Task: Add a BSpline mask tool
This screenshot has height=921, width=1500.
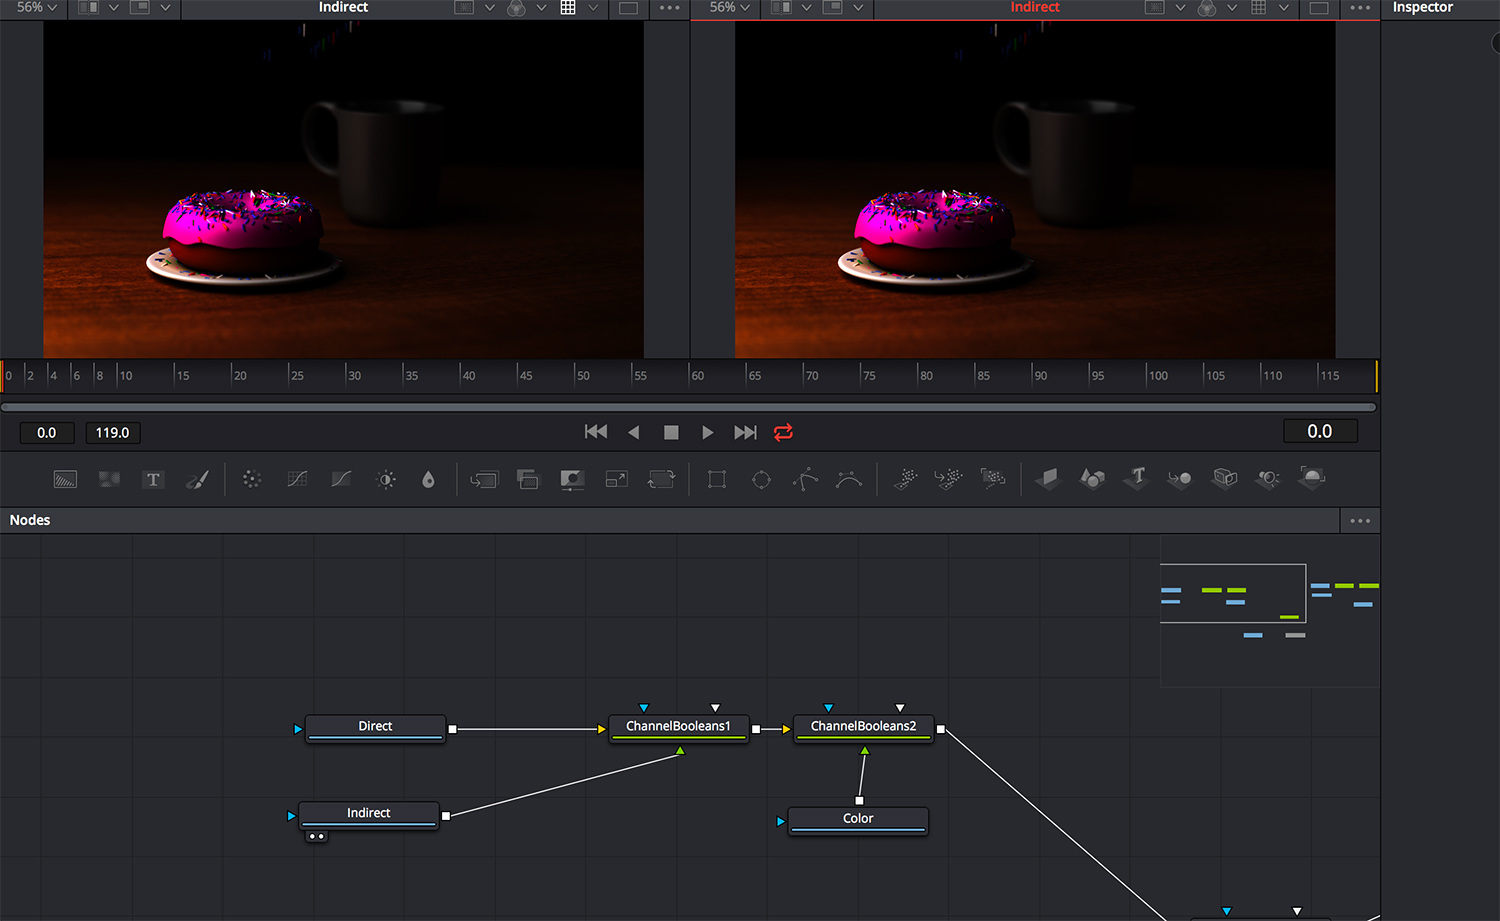Action: pyautogui.click(x=849, y=480)
